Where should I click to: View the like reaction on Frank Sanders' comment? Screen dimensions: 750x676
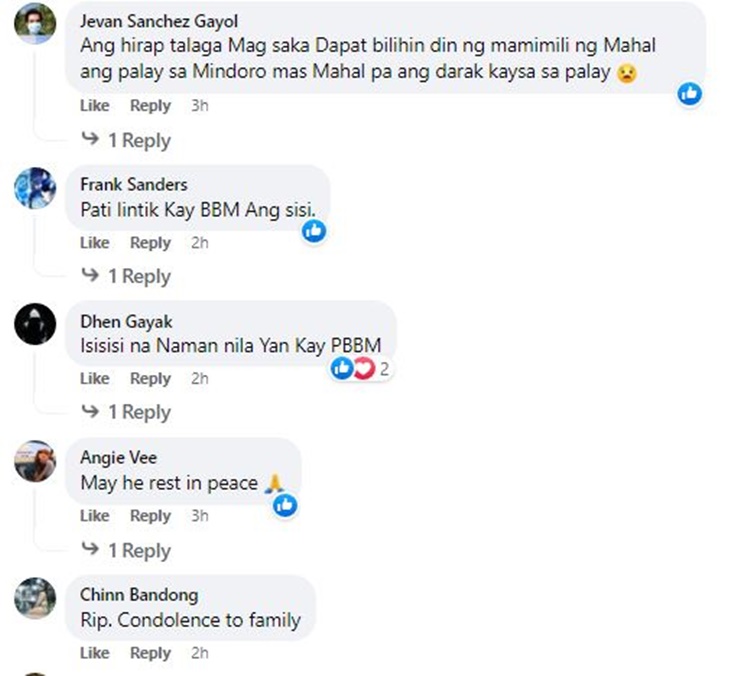(x=314, y=231)
